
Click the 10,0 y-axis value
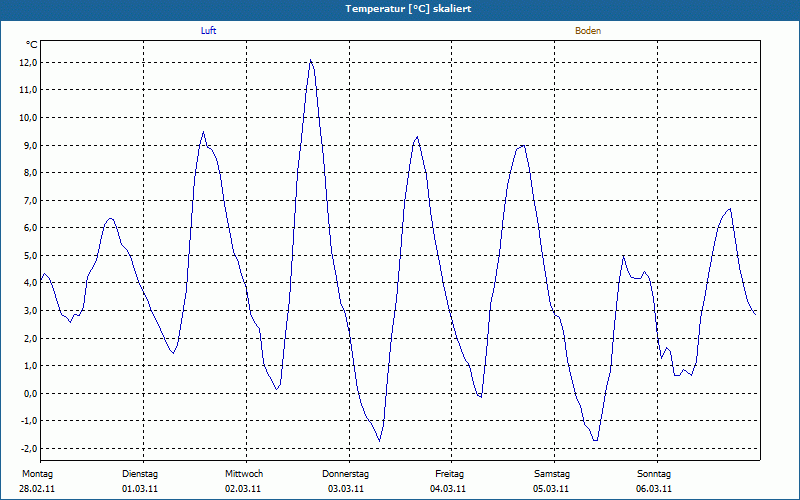28,117
